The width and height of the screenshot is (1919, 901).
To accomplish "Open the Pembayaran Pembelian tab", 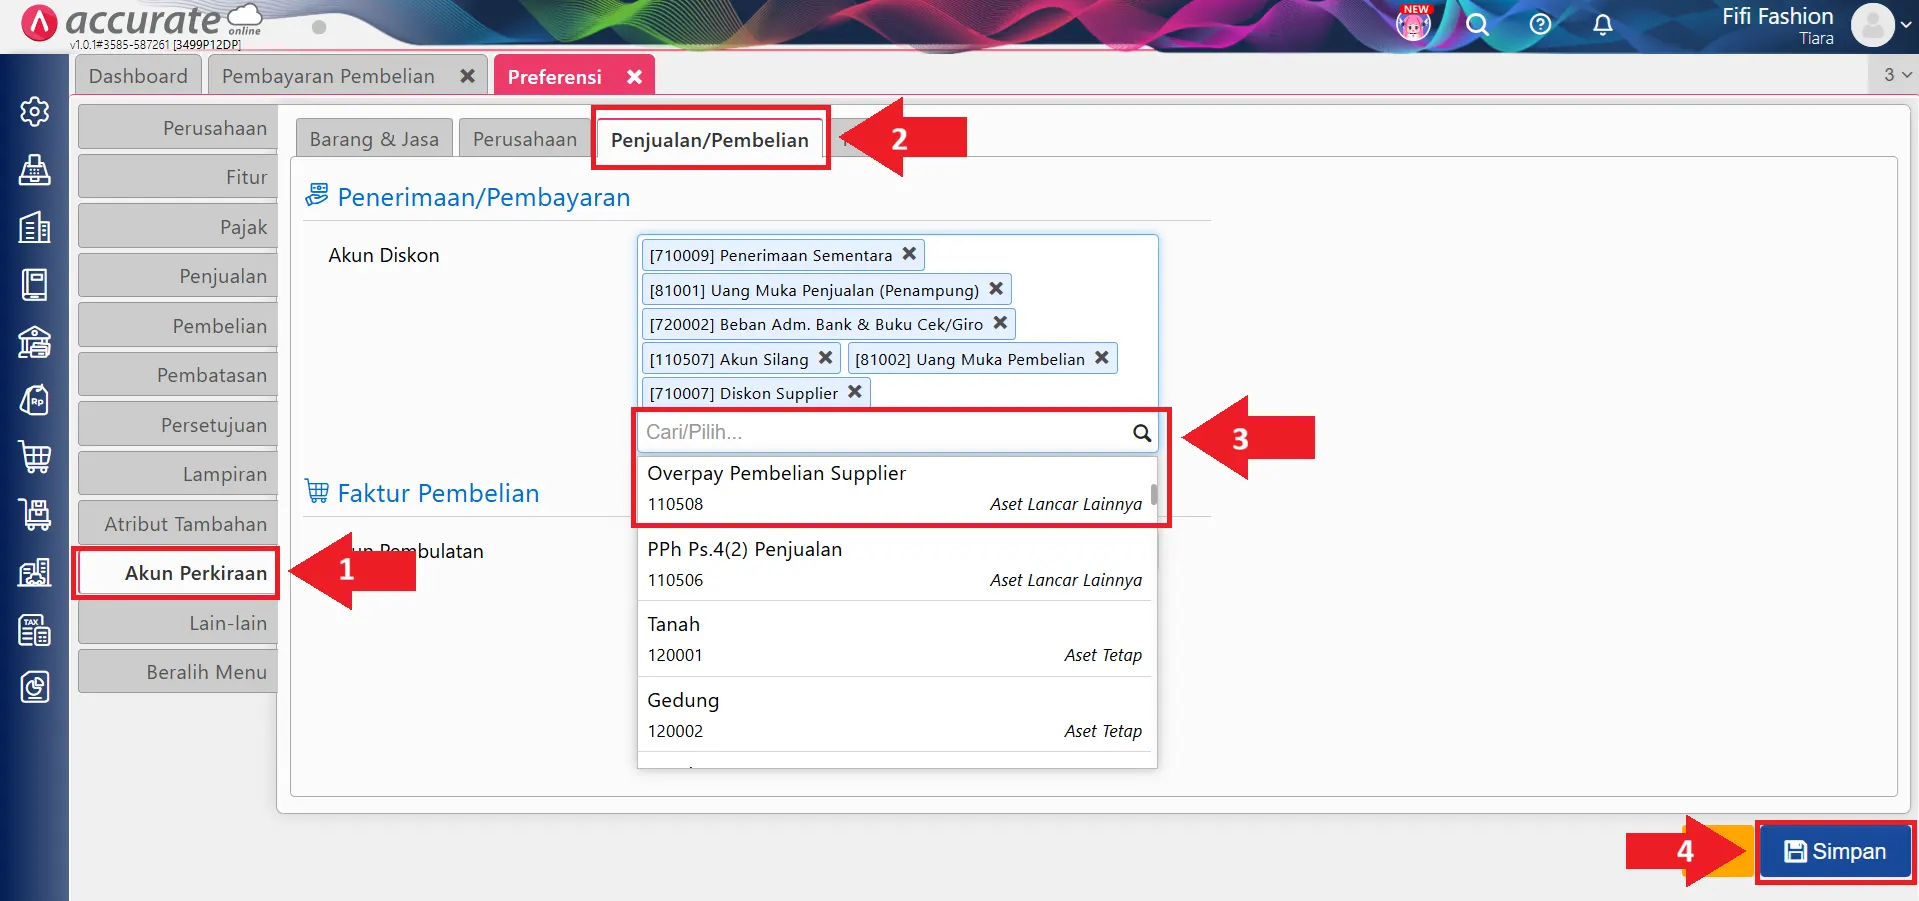I will pos(328,76).
